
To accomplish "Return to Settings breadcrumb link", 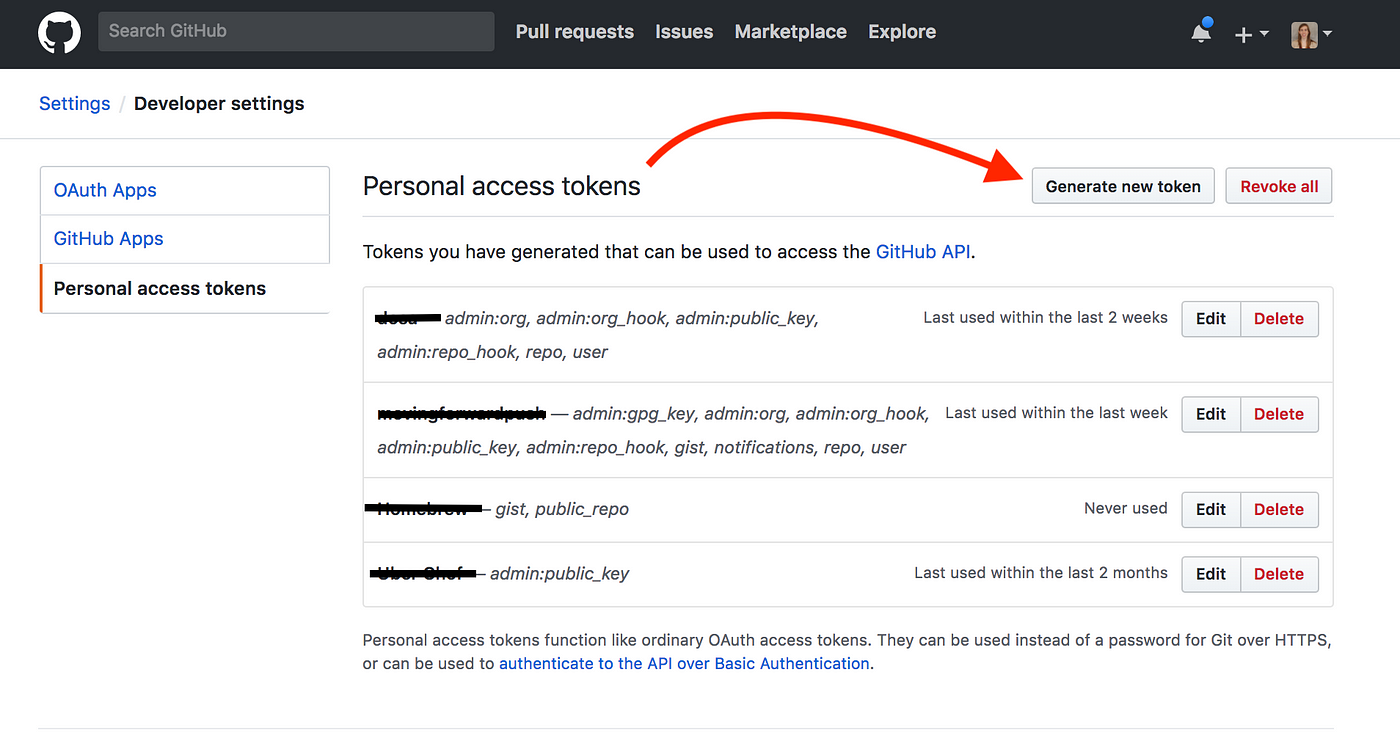I will click(75, 104).
